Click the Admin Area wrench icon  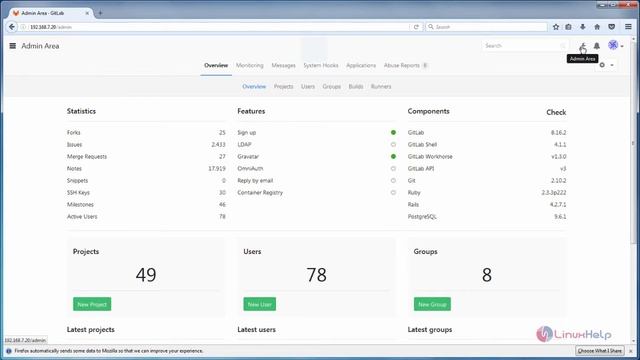coord(583,46)
